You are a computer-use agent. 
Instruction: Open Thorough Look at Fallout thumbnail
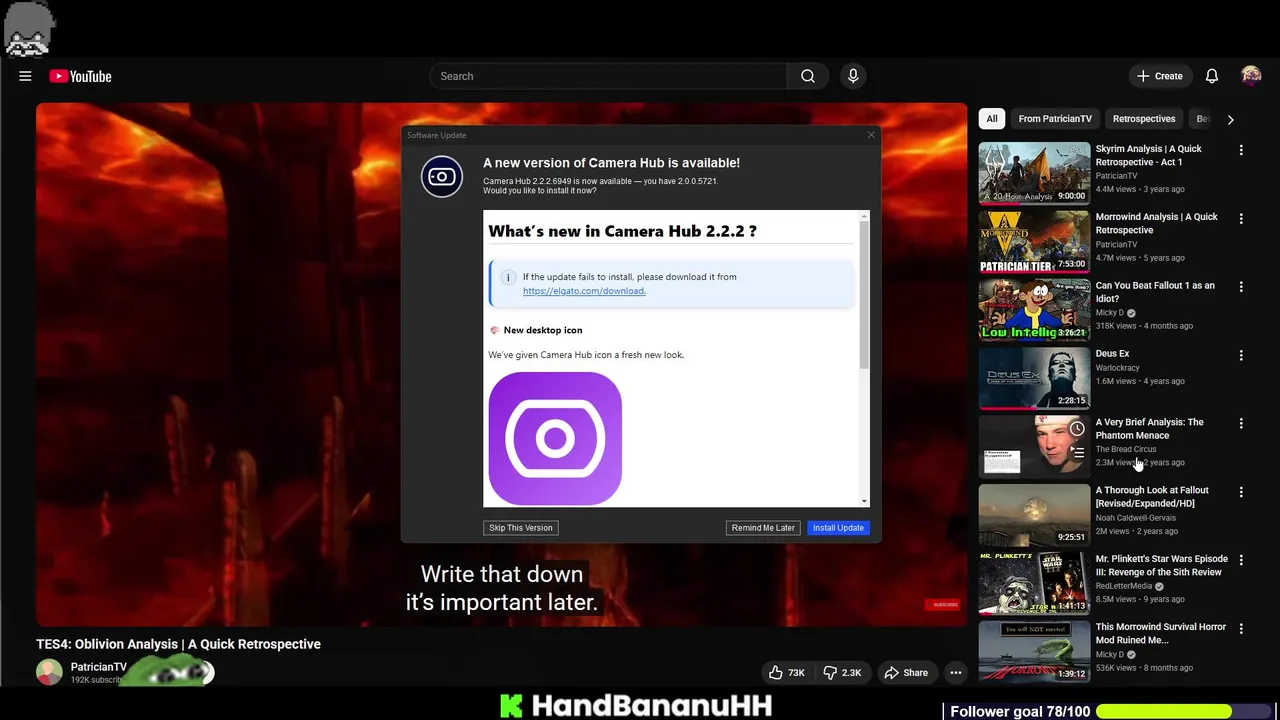point(1034,515)
